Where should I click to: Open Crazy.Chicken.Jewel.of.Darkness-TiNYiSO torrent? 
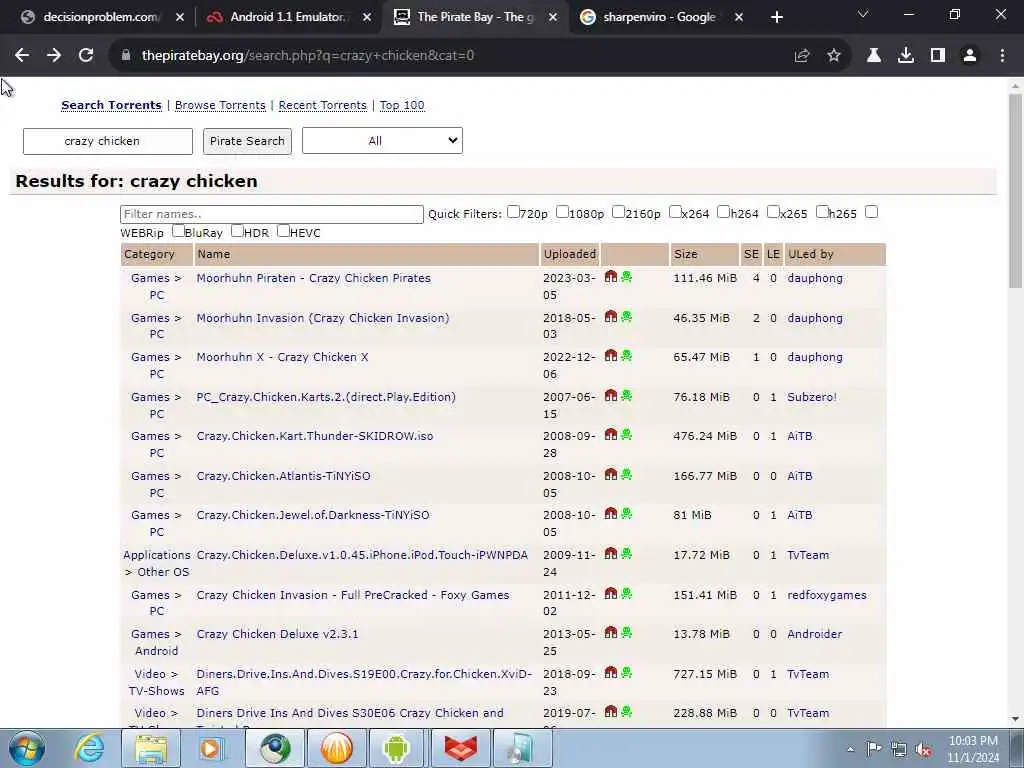tap(313, 515)
